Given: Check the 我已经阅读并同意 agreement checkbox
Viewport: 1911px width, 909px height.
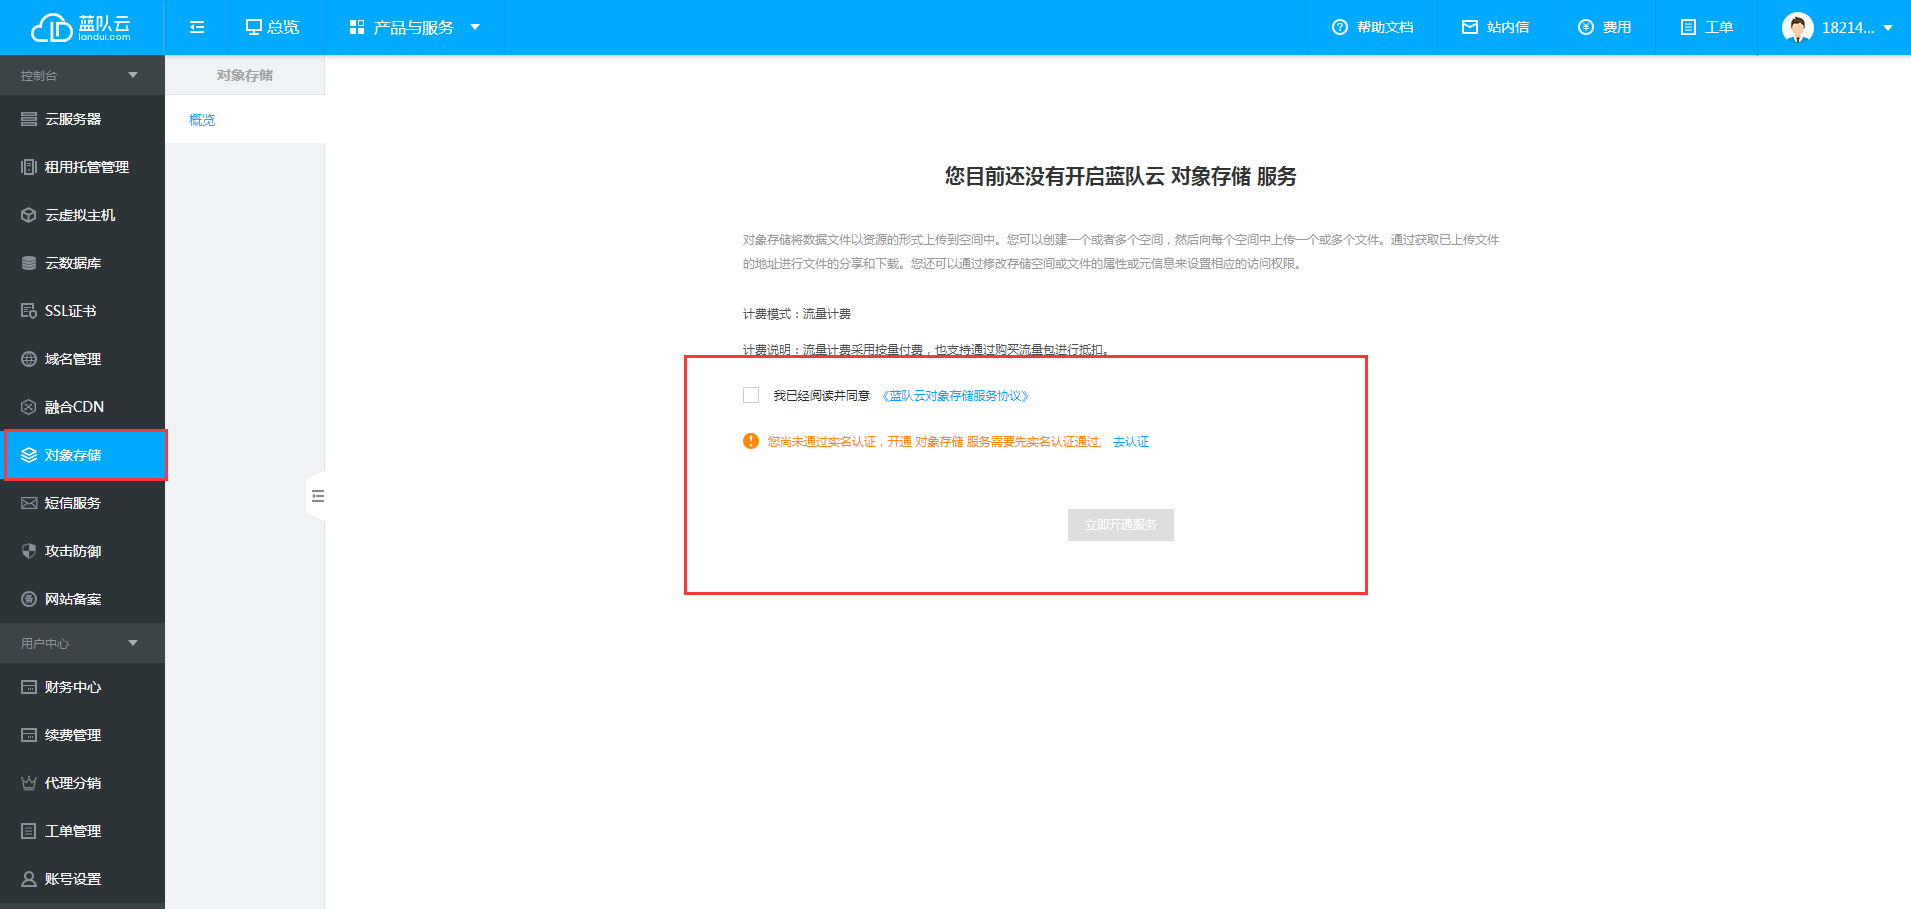Looking at the screenshot, I should point(751,395).
